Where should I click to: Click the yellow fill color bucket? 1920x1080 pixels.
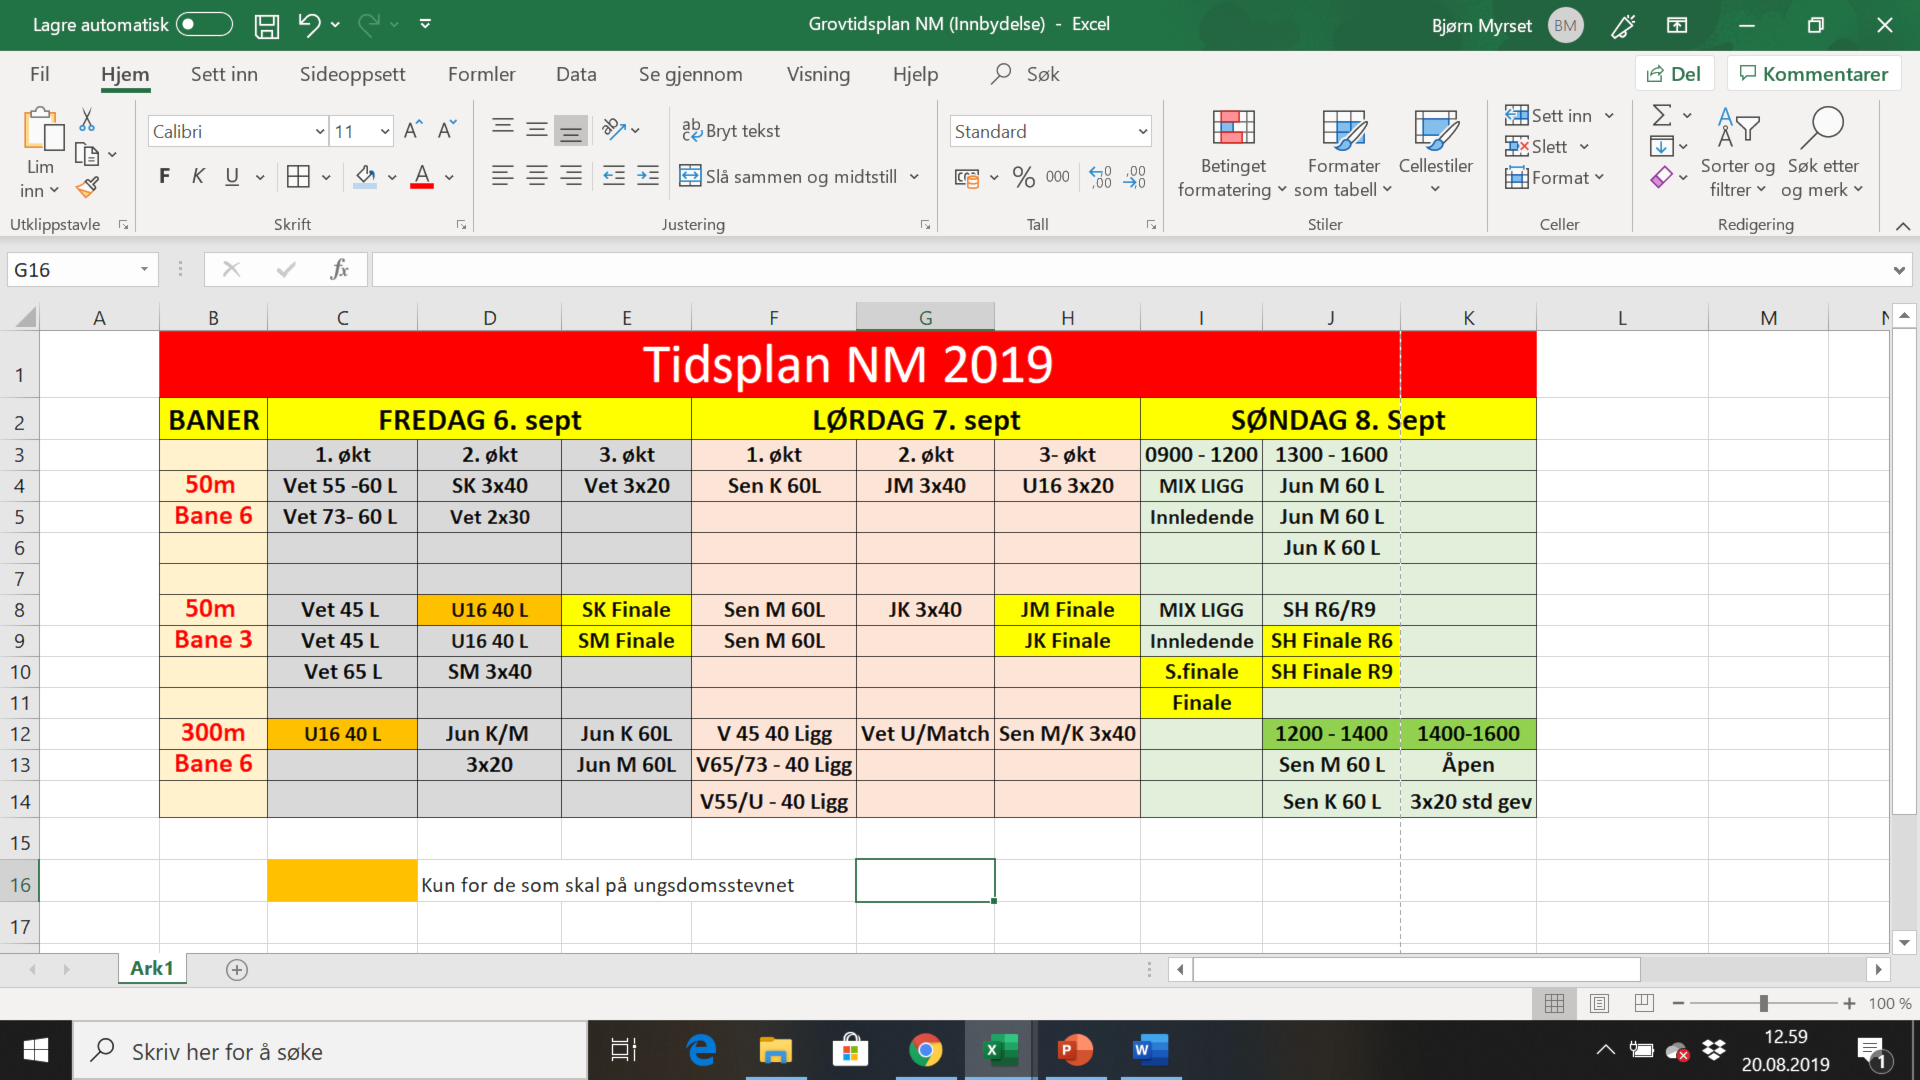365,177
